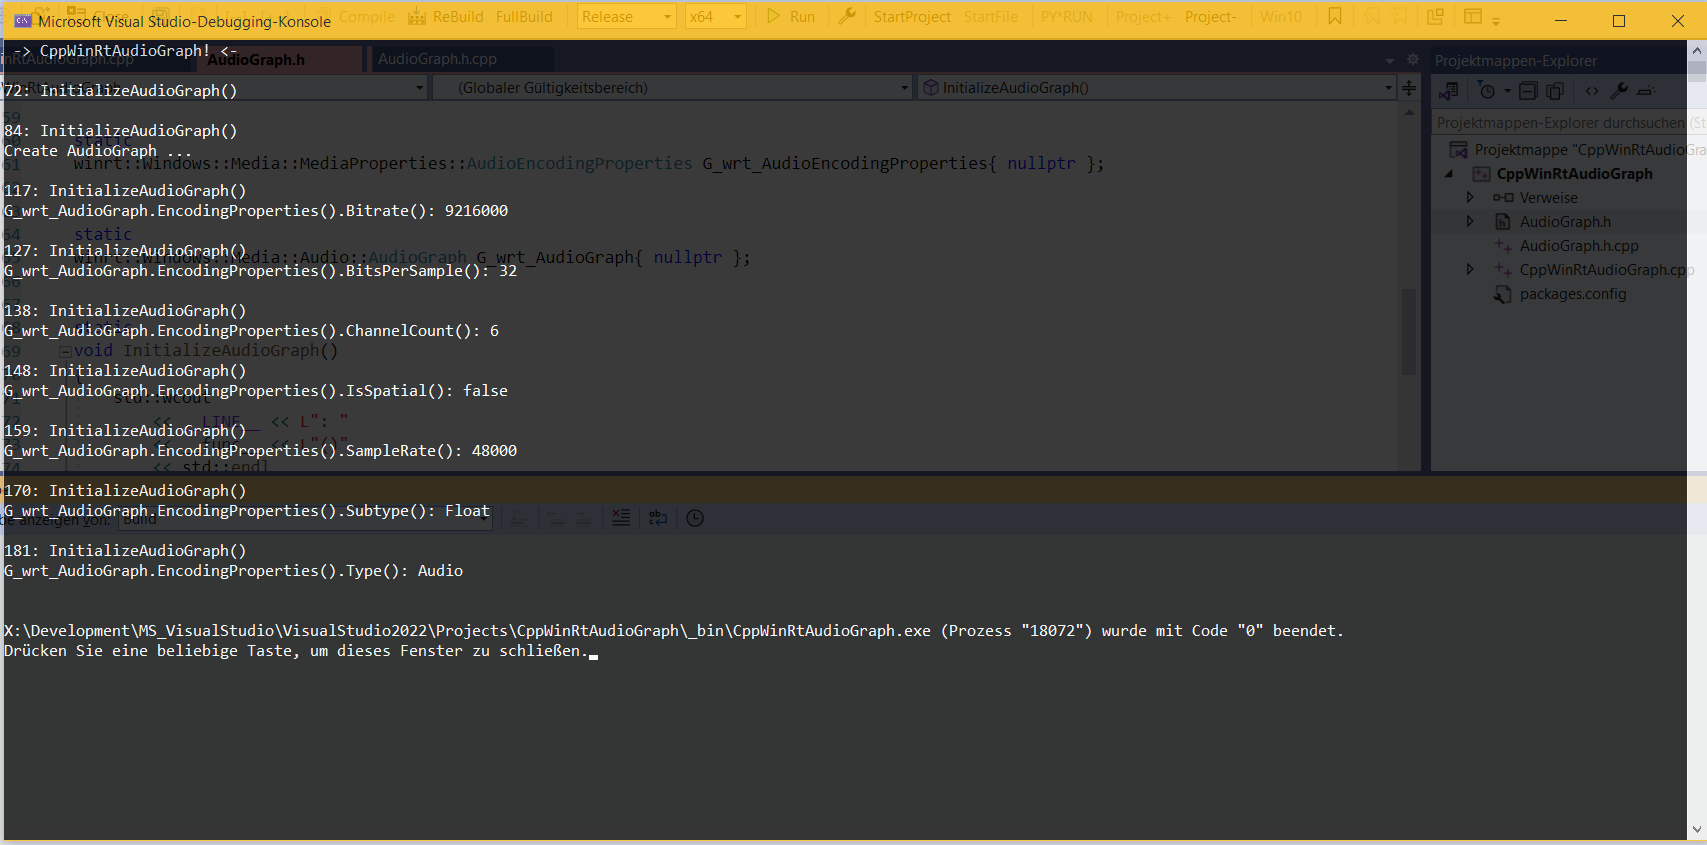The width and height of the screenshot is (1707, 845).
Task: Open the InitializeAudioGraph() member dropdown
Action: [1155, 88]
